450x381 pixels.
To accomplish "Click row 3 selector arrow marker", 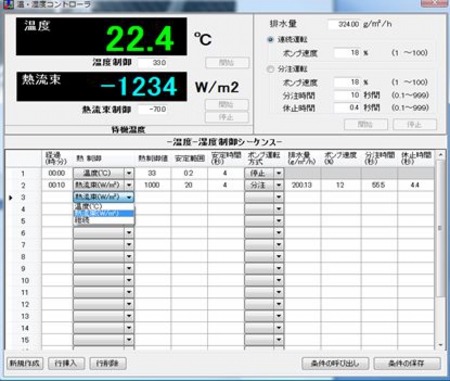I will click(x=11, y=198).
